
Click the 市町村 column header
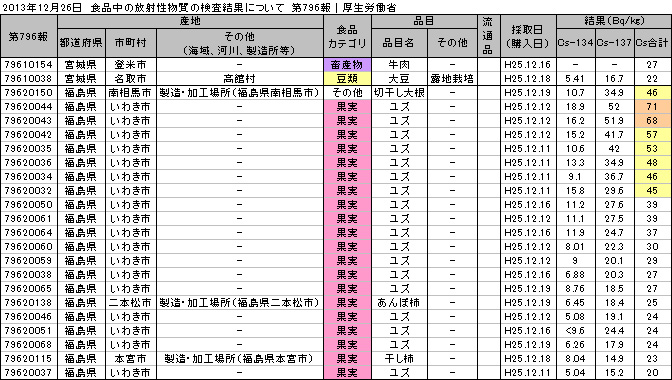tap(131, 43)
